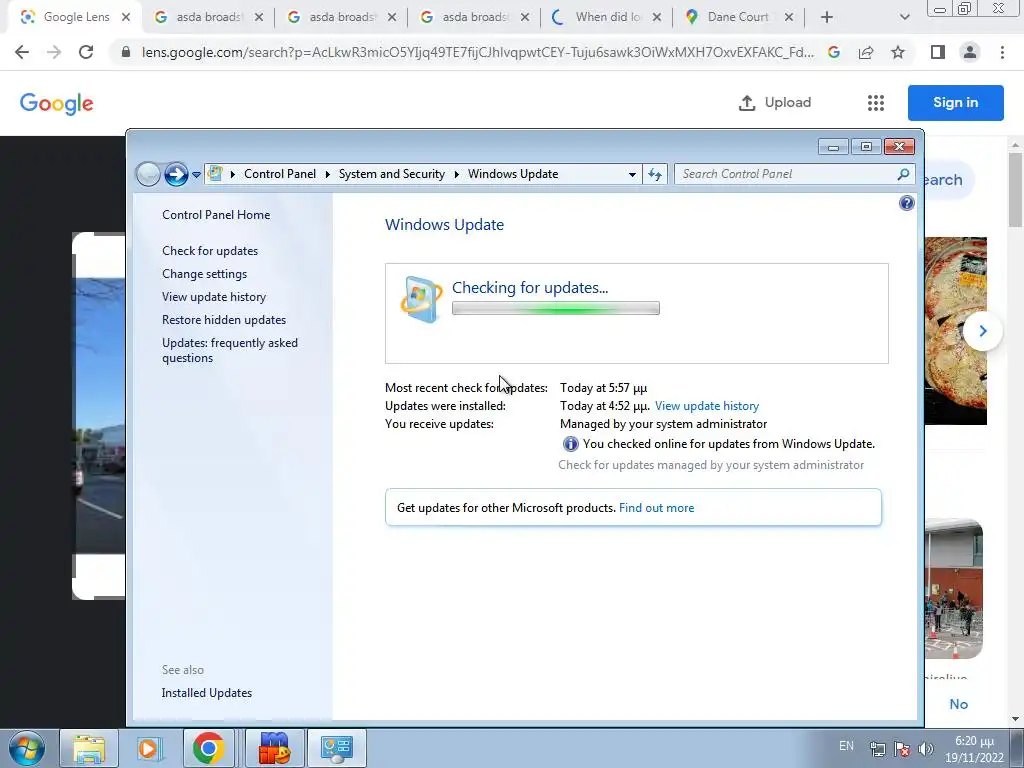The width and height of the screenshot is (1024, 768).
Task: Click the Control Panel icon in address breadcrumb
Action: click(x=215, y=174)
